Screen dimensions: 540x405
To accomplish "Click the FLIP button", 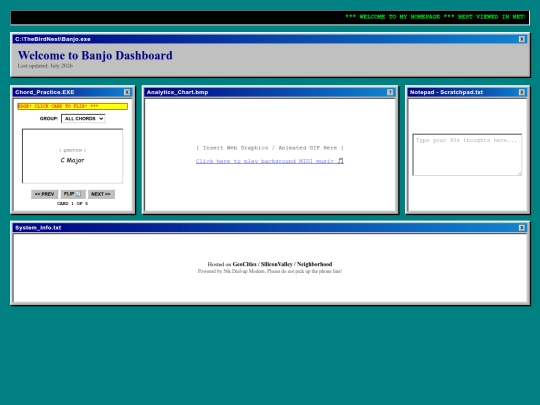I will [73, 194].
